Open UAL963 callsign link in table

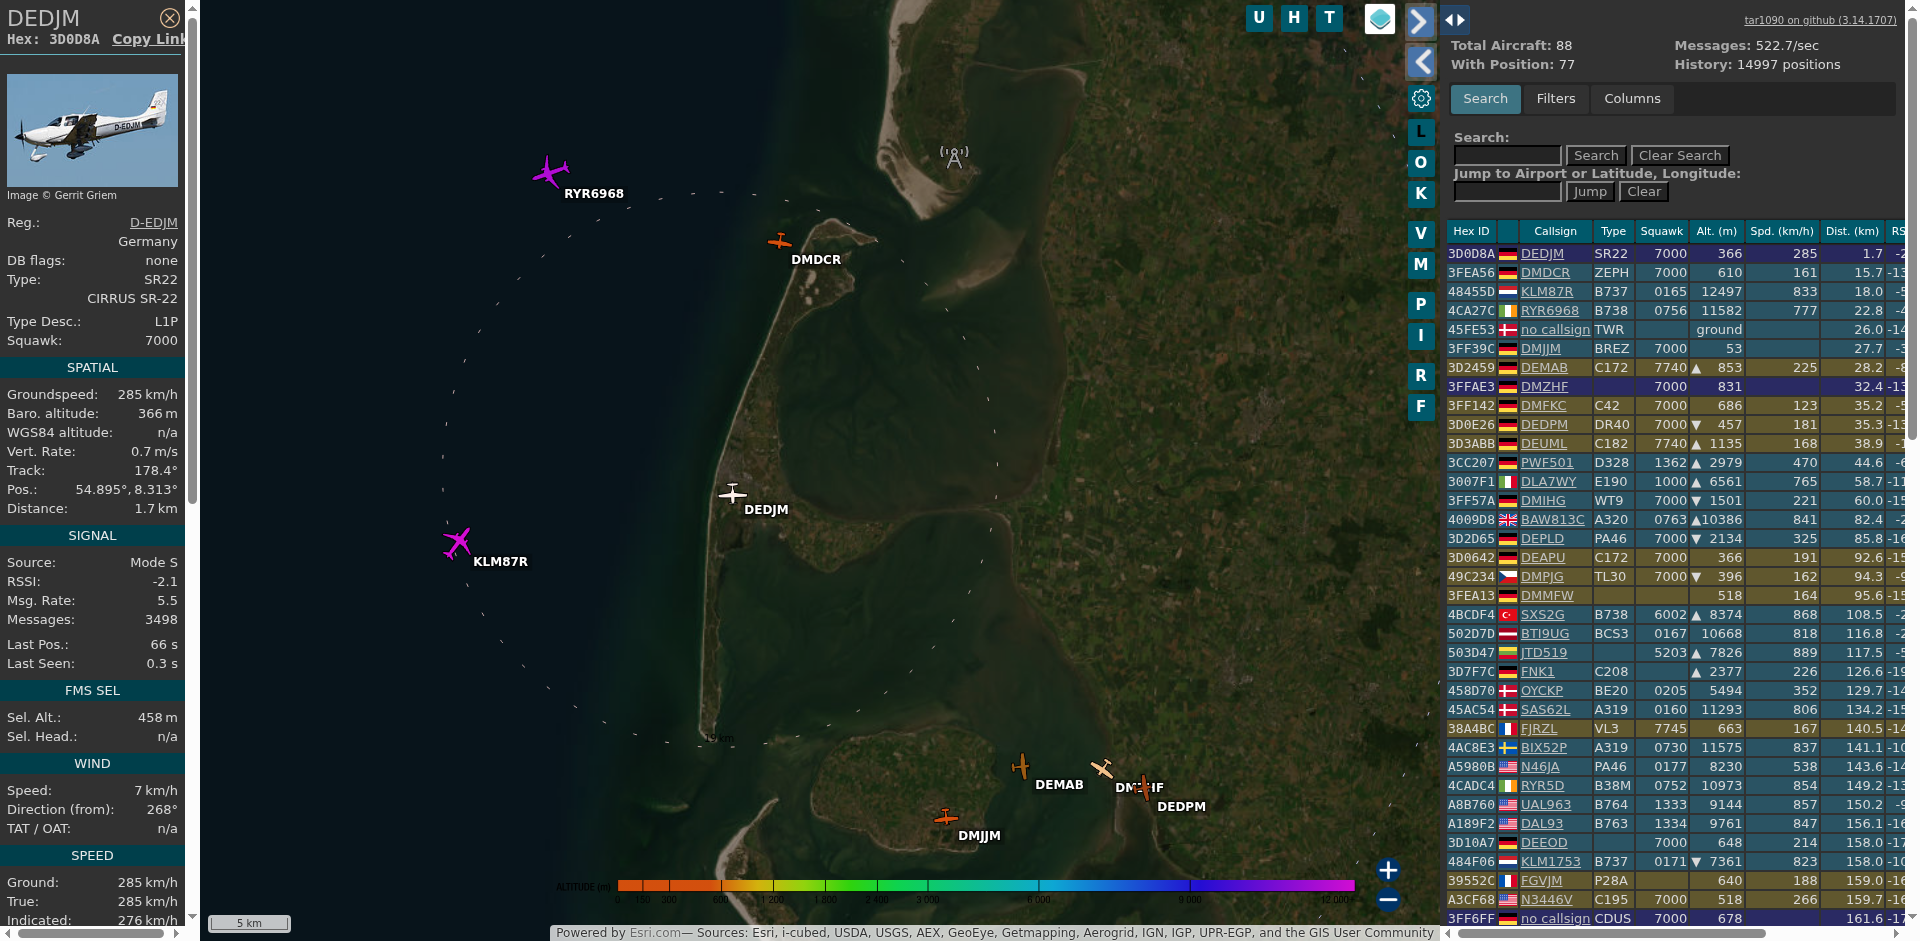pyautogui.click(x=1545, y=805)
